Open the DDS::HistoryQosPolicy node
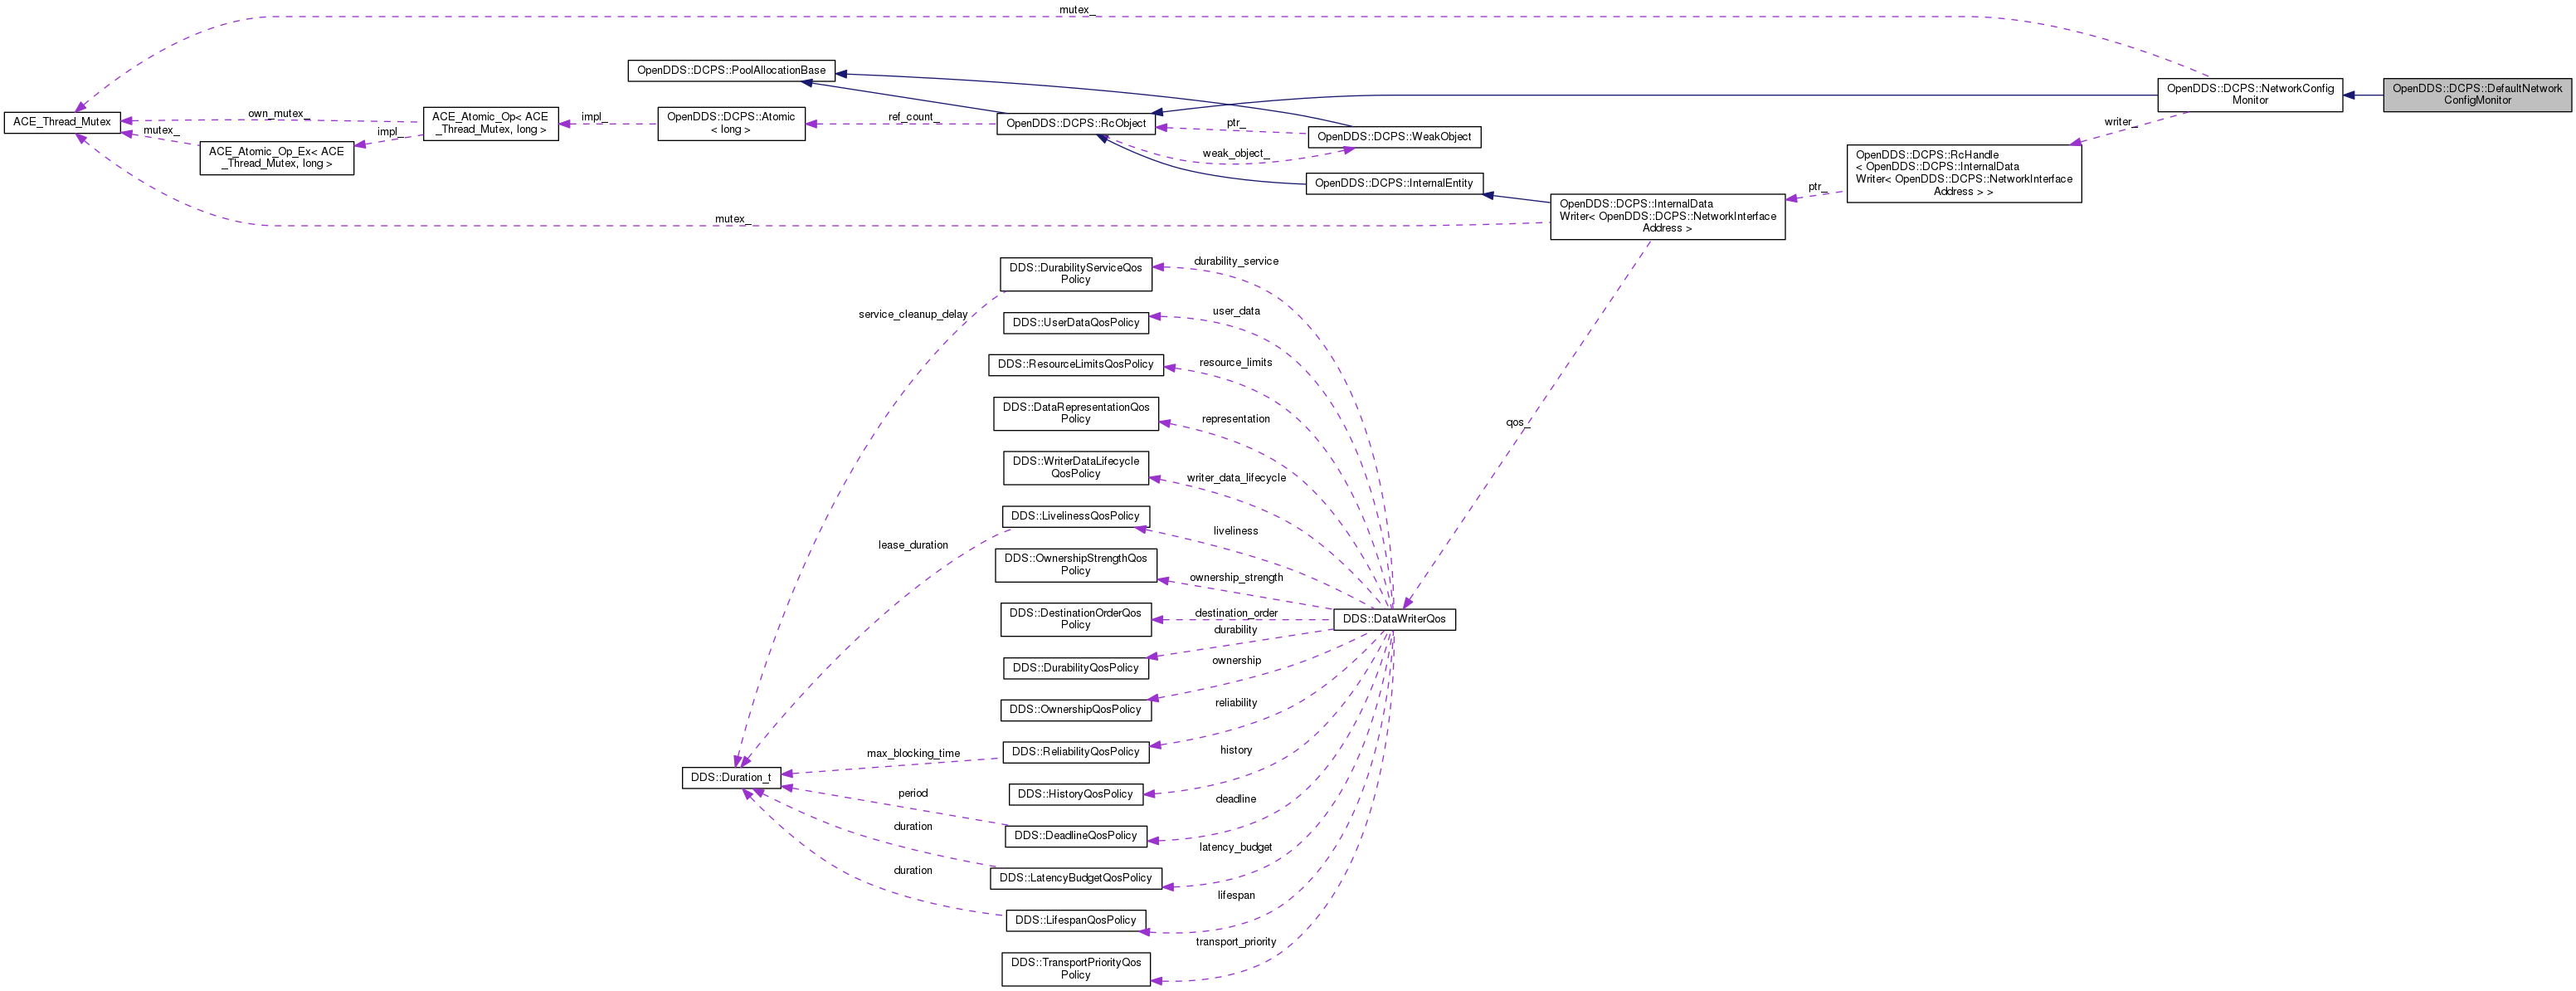This screenshot has height=991, width=2576. (x=1076, y=794)
